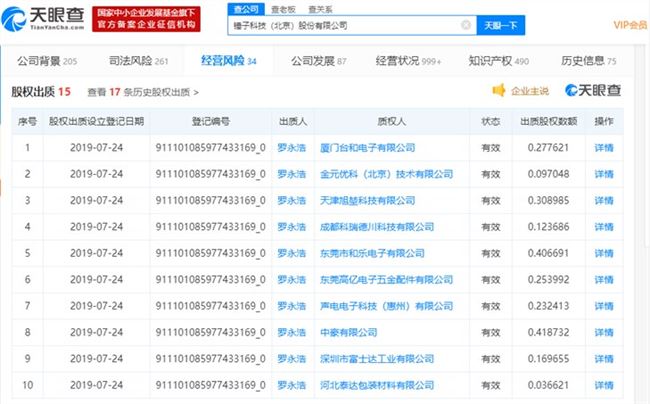Open the 历史信息 75 tab

tap(589, 61)
